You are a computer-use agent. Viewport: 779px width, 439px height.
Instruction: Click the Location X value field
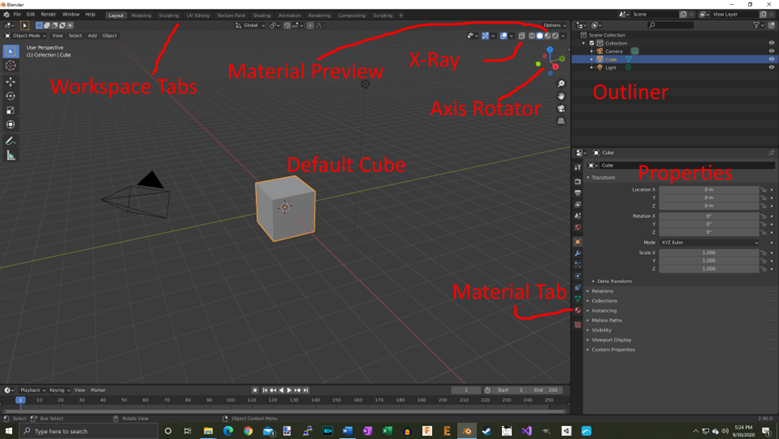click(x=708, y=189)
